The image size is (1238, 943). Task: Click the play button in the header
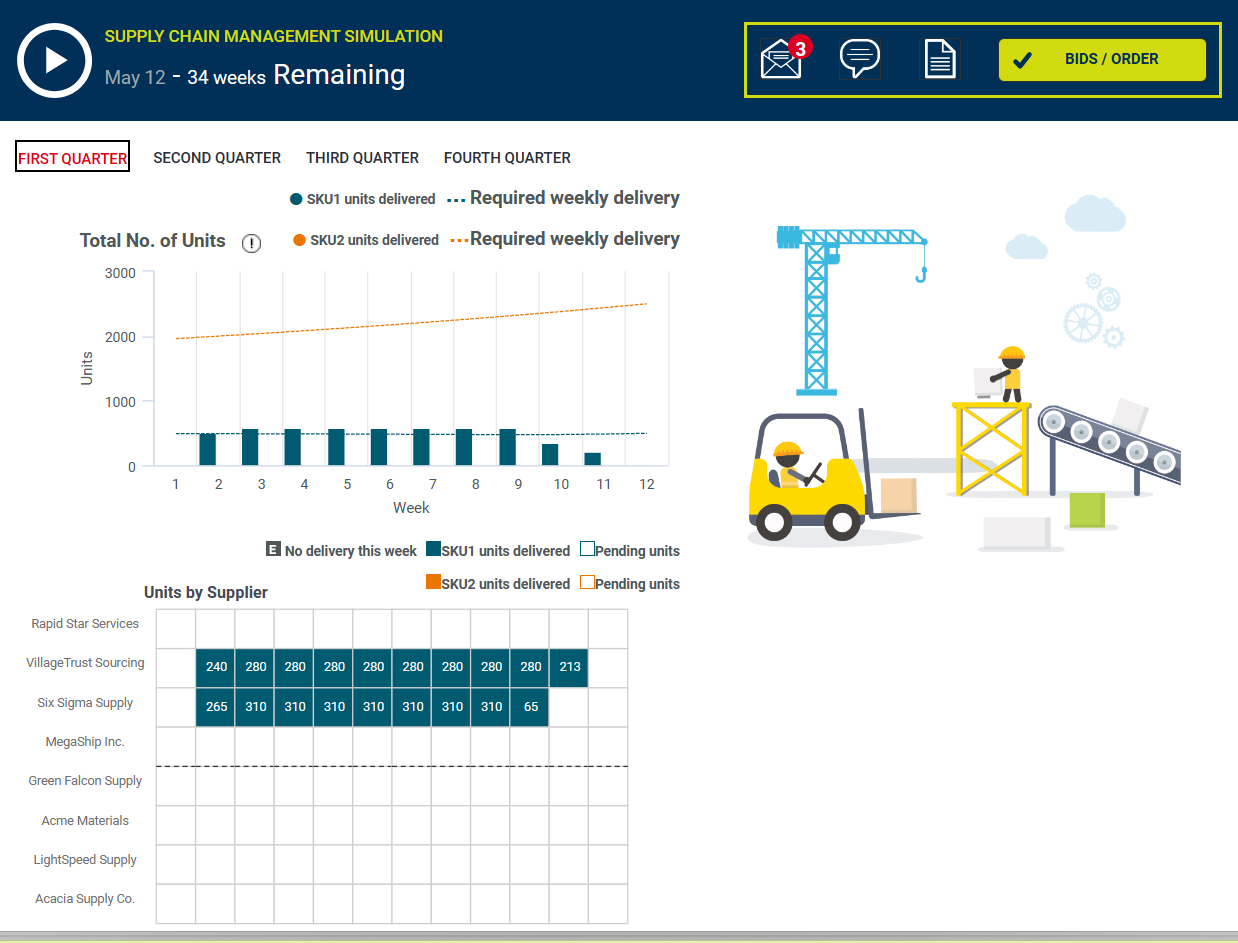[x=55, y=60]
